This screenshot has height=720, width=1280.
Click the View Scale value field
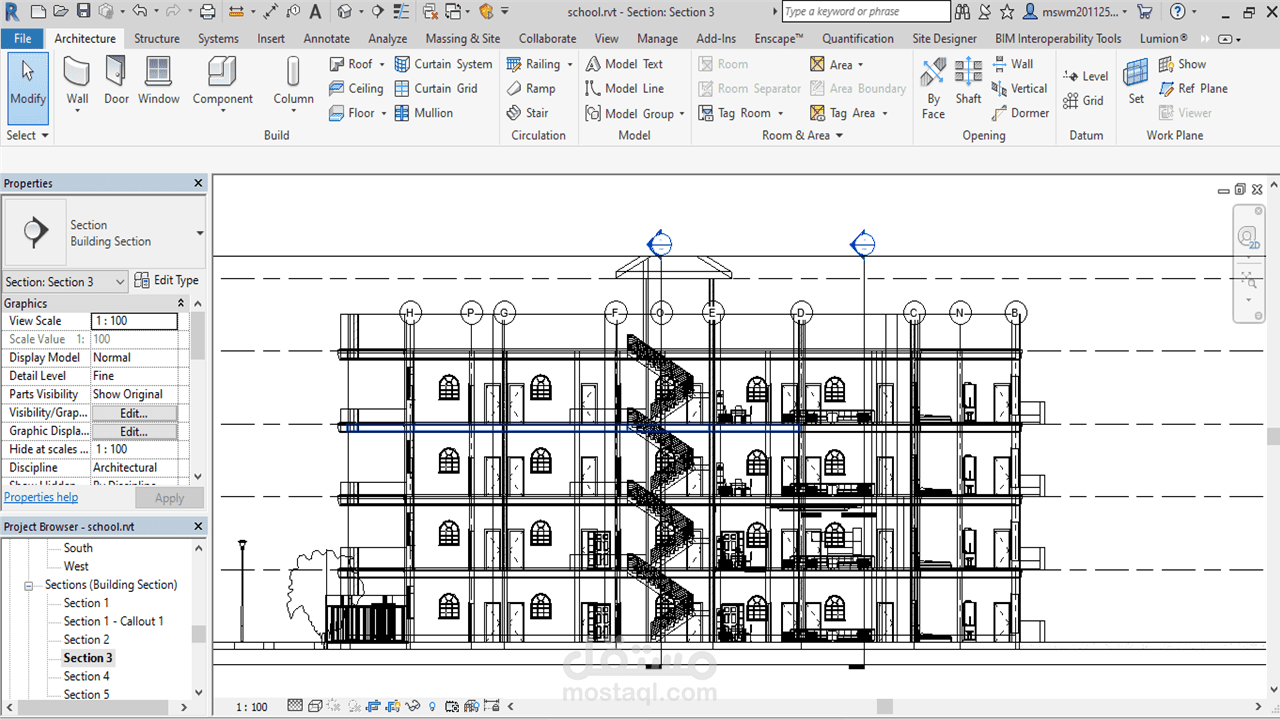(134, 321)
